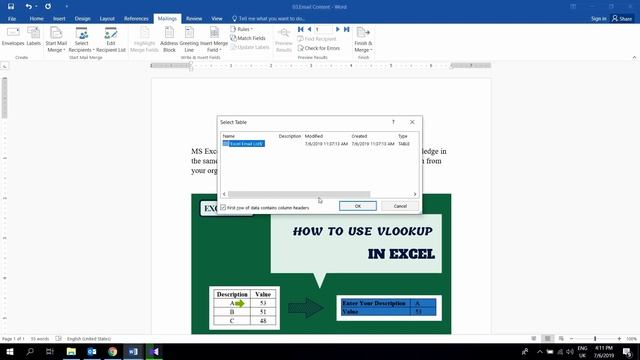Click the Select Table horizontal scrollbar thumb
This screenshot has width=640, height=360.
coord(299,194)
